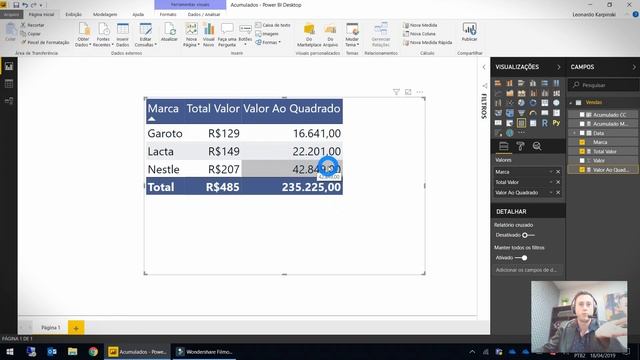The width and height of the screenshot is (640, 360).
Task: Uncheck the Marca field checkbox
Action: click(582, 142)
